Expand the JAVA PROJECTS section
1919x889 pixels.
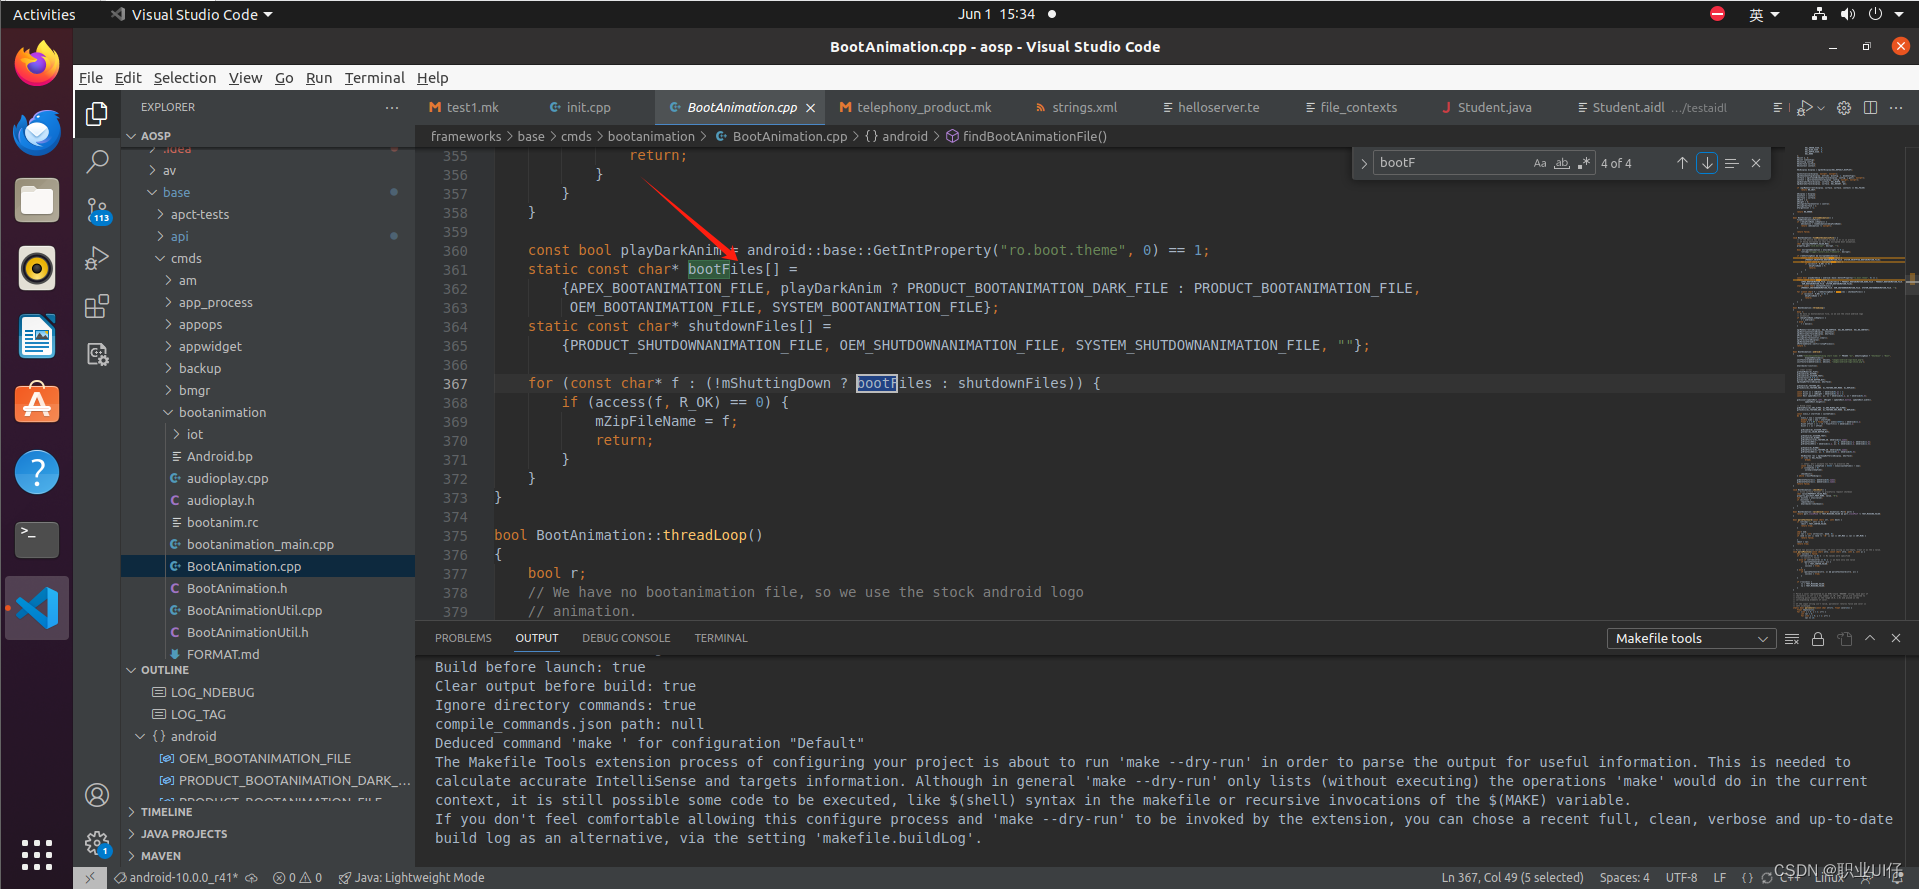click(x=184, y=834)
